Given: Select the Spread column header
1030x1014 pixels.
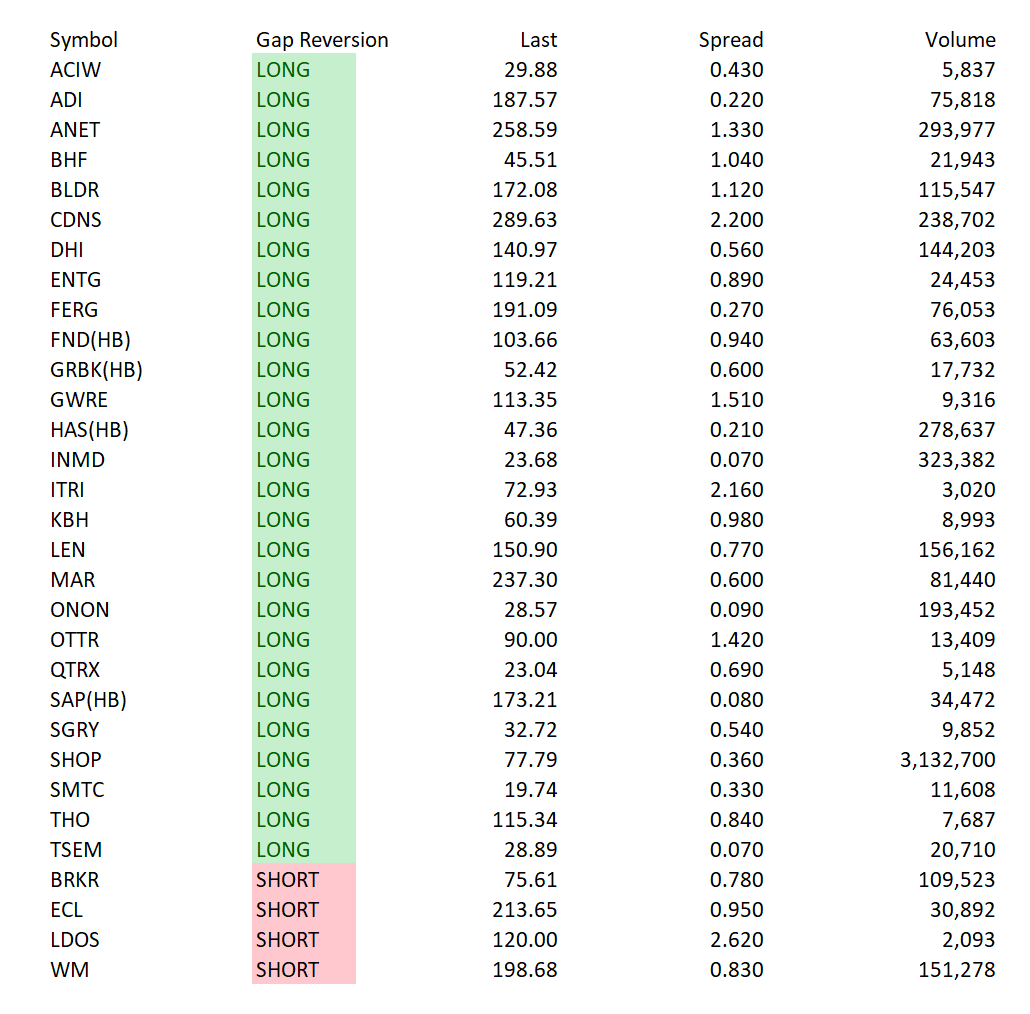Looking at the screenshot, I should (730, 40).
